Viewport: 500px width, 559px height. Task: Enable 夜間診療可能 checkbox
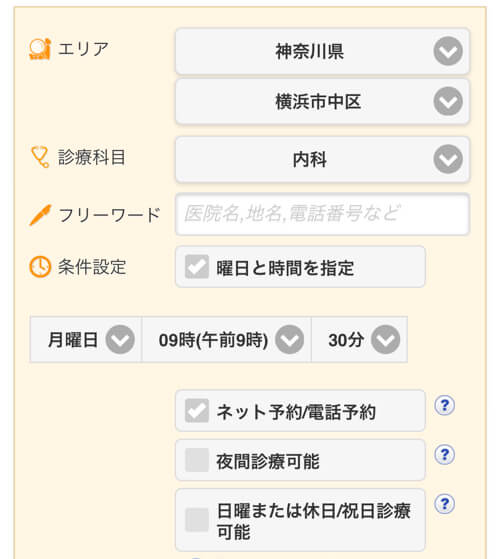point(197,460)
